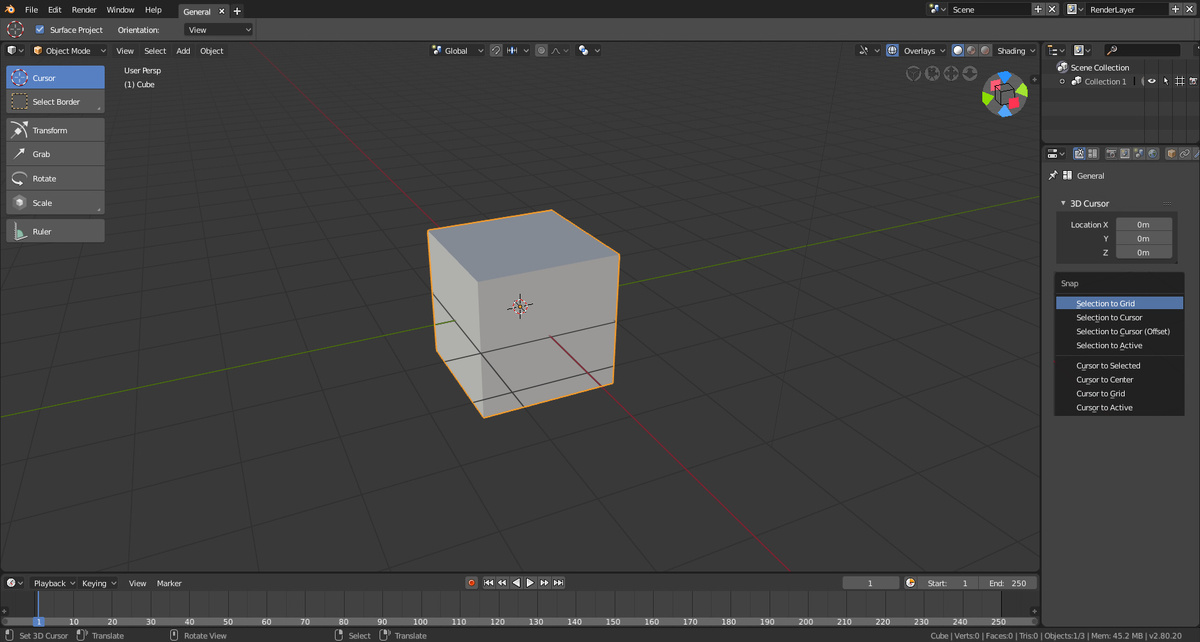Screen dimensions: 1200x642
Task: Choose Selection to Grid in Snap menu
Action: pyautogui.click(x=1120, y=303)
